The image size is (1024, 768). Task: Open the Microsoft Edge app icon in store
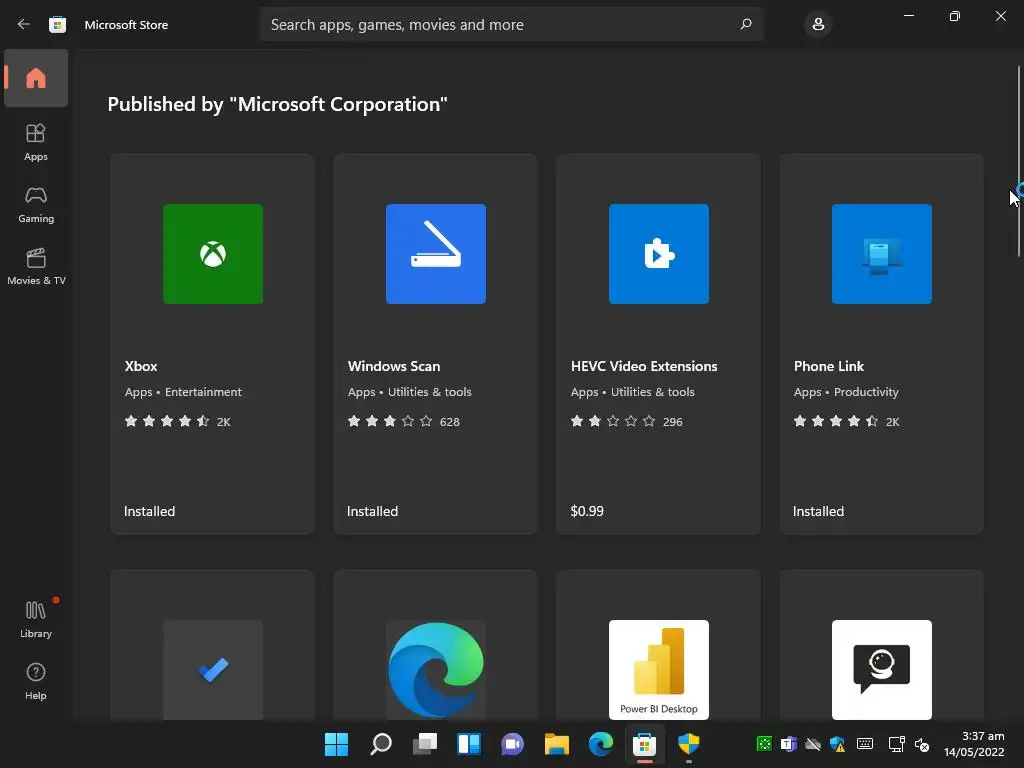(x=436, y=669)
